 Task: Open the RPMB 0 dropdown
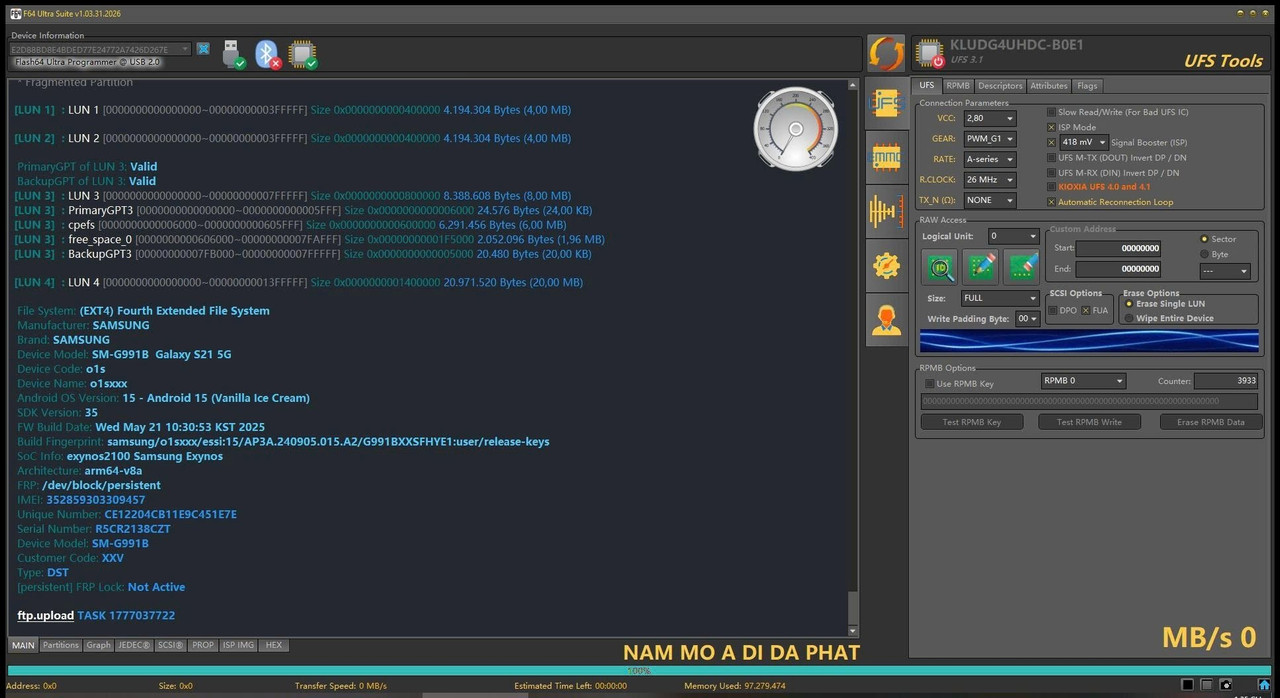pyautogui.click(x=1083, y=381)
